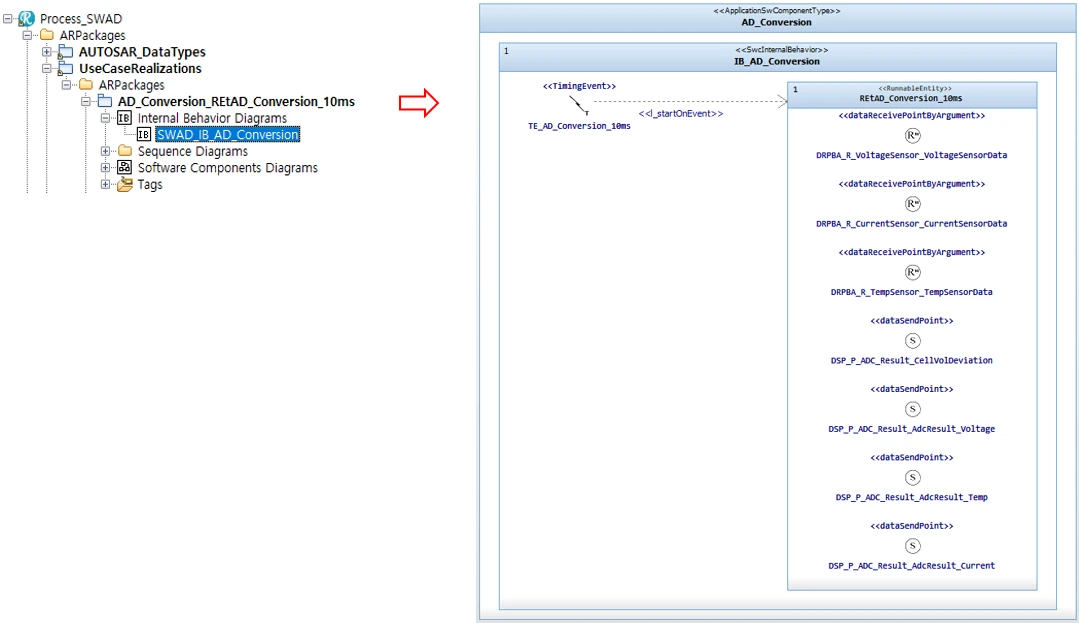
Task: Click the send point icon above DSP_P_ADC_Result_AdcResult_Temp
Action: pos(912,477)
